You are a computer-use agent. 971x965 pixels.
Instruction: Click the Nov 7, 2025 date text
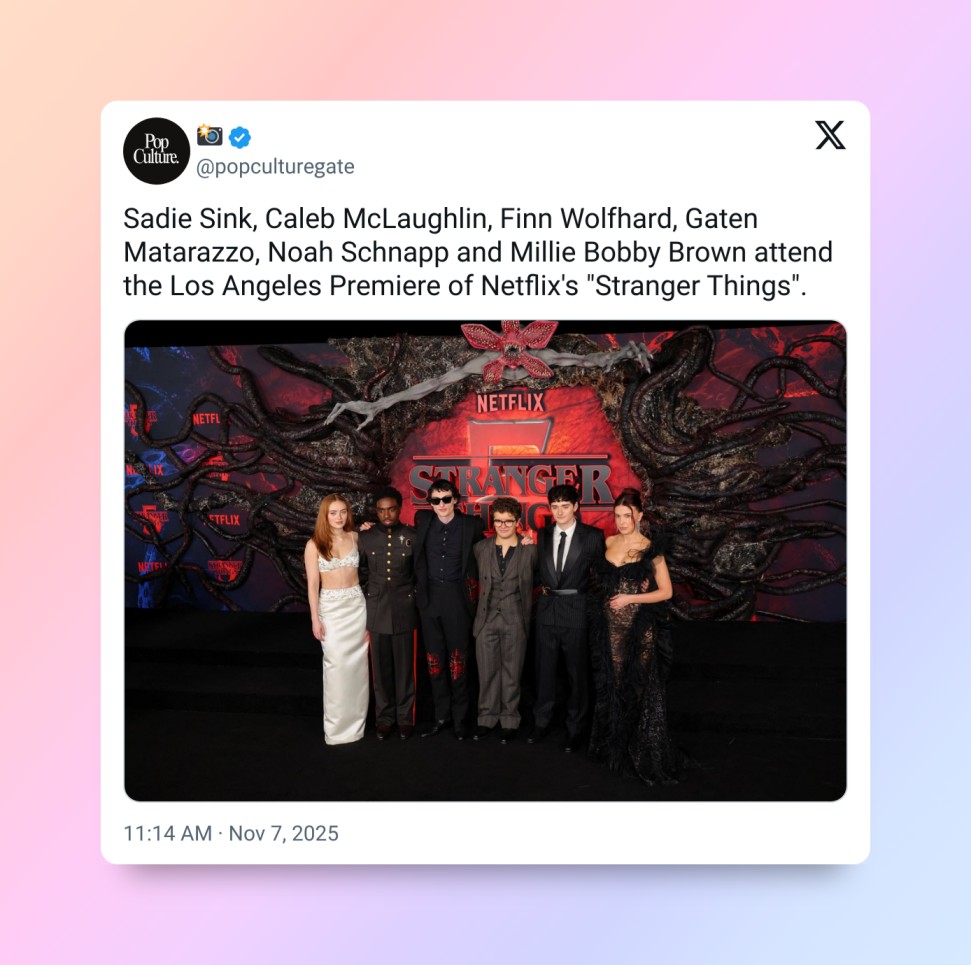coord(284,834)
